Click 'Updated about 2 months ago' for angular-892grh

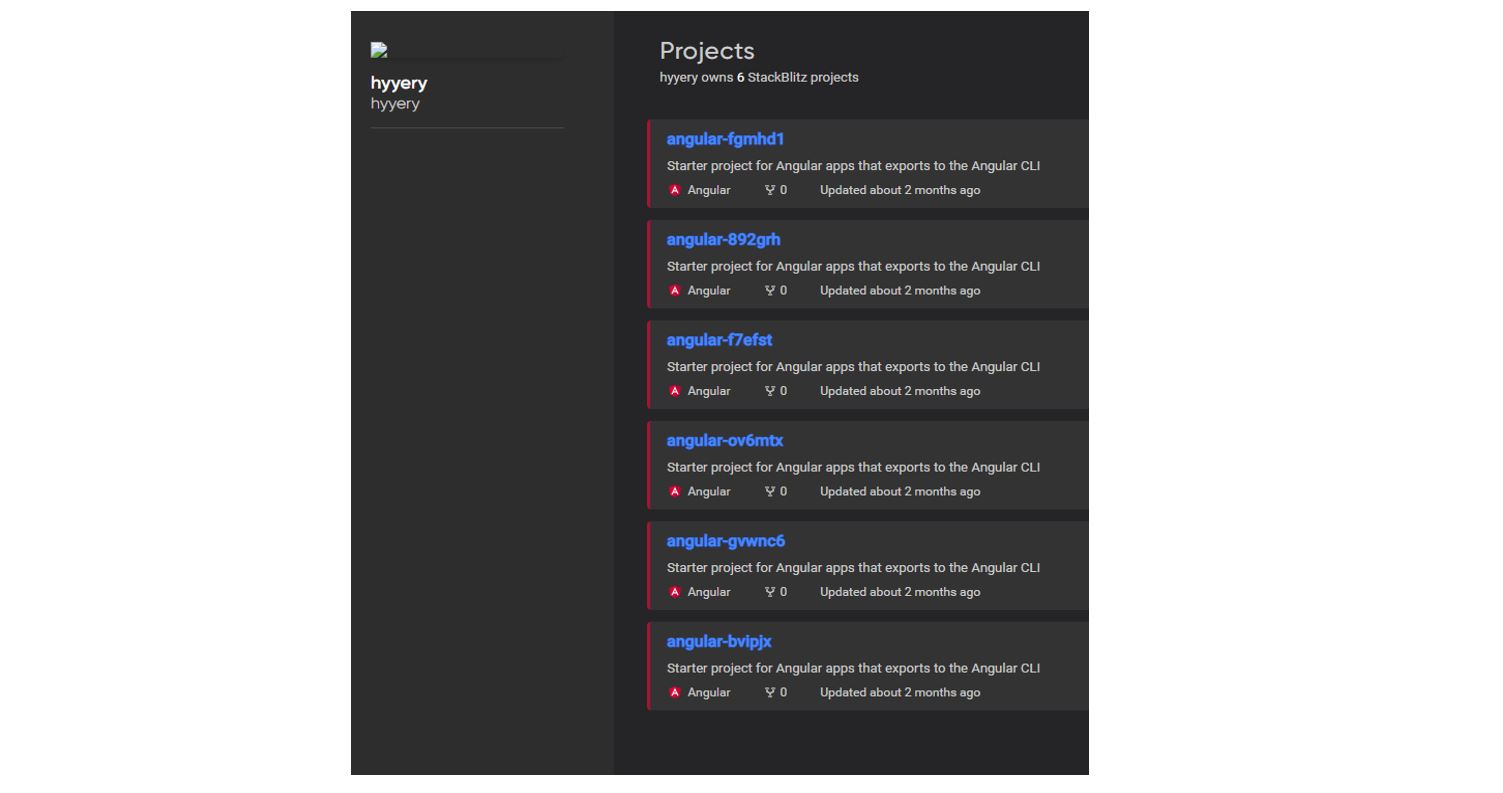pyautogui.click(x=900, y=291)
